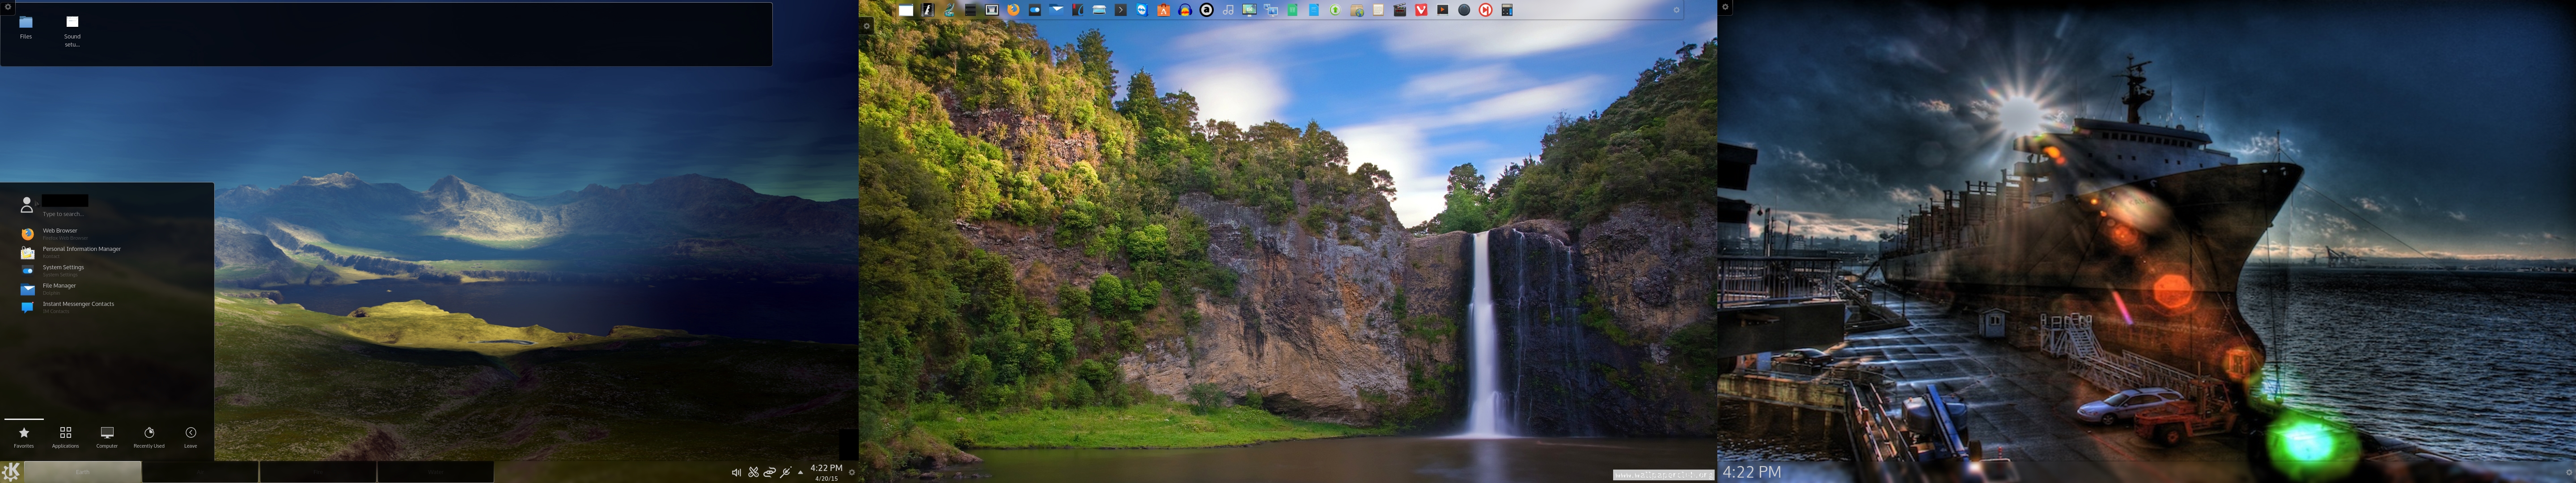Open the clipboard scissors tray icon
2576x483 pixels.
[x=753, y=472]
